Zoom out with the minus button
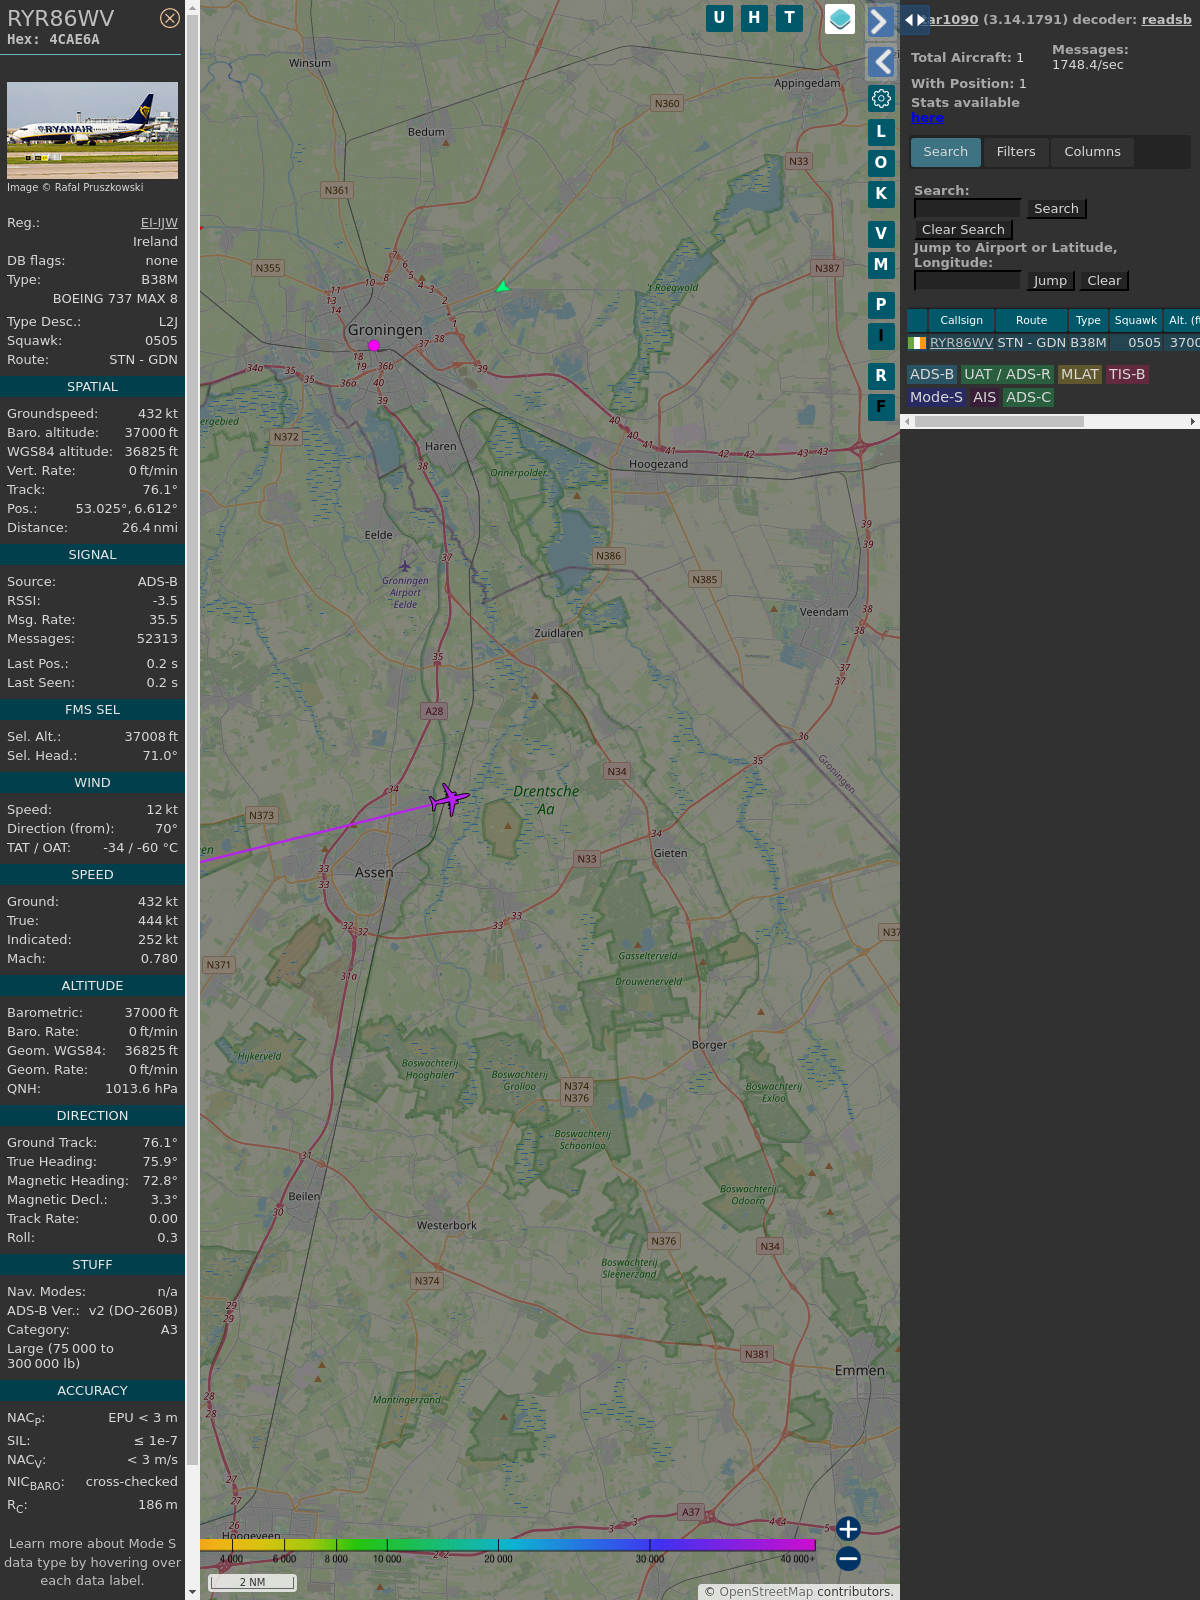This screenshot has width=1200, height=1600. [848, 1558]
